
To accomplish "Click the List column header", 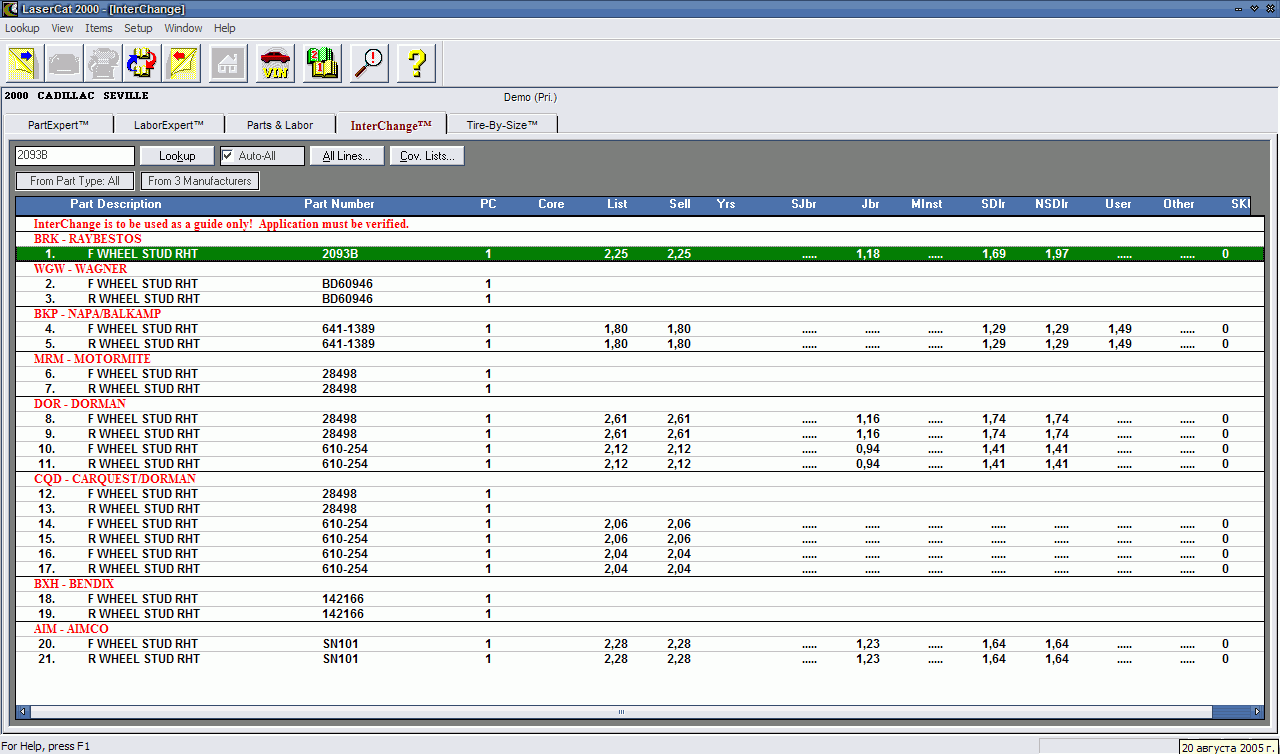I will point(617,204).
